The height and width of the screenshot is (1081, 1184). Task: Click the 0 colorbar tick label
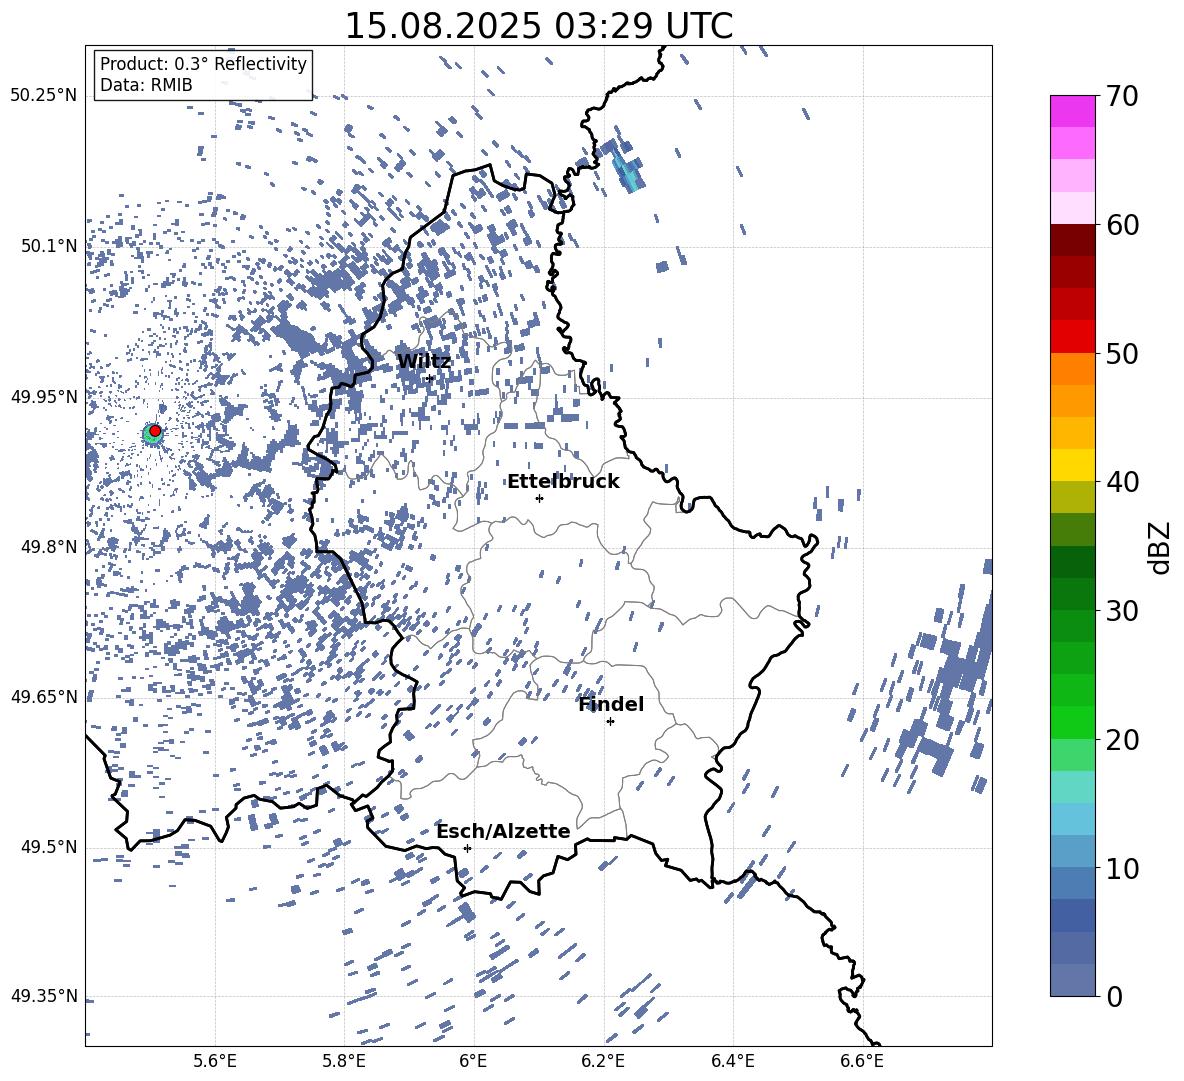point(1114,996)
